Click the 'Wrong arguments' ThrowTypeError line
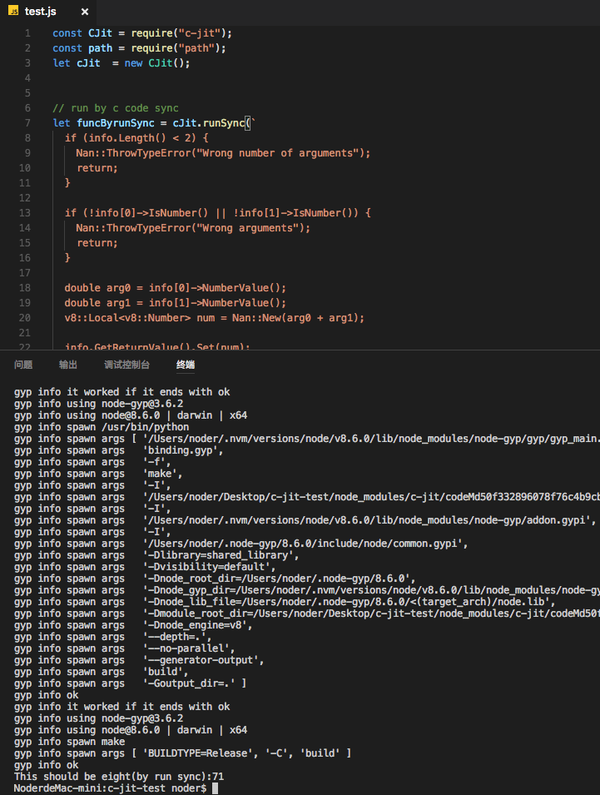Screen dimensions: 600x795 point(193,228)
